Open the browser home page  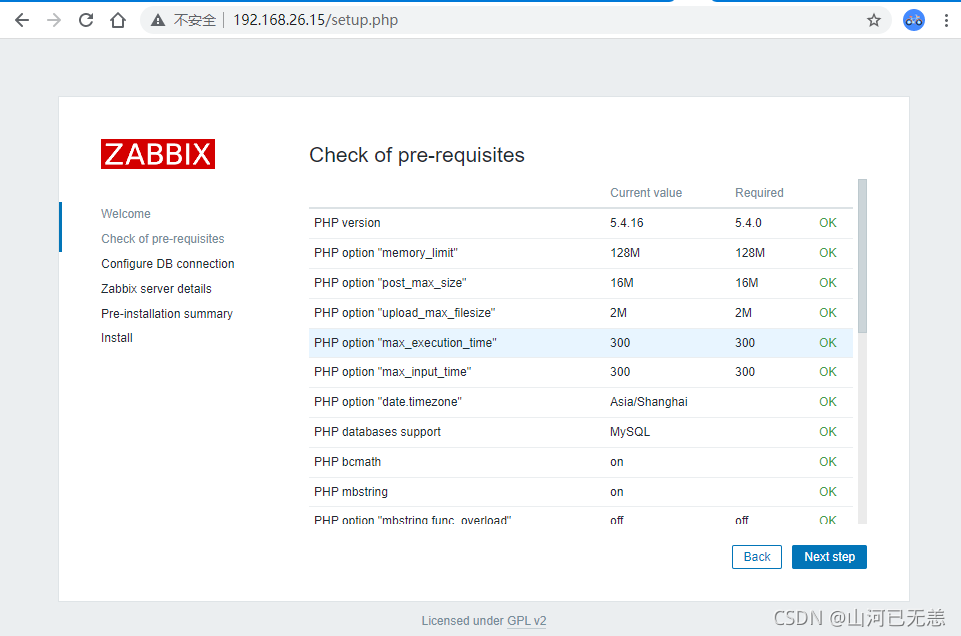tap(118, 20)
